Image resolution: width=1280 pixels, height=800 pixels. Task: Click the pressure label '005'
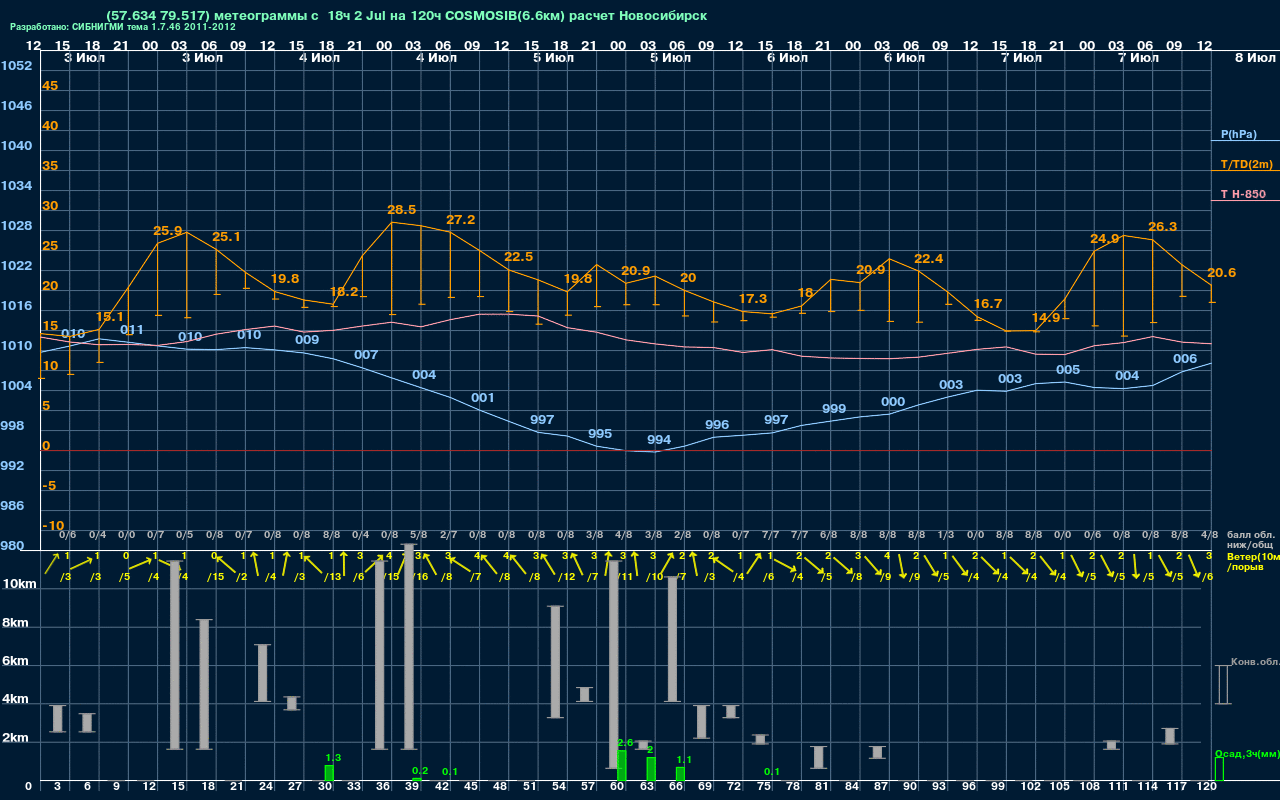pos(1068,370)
